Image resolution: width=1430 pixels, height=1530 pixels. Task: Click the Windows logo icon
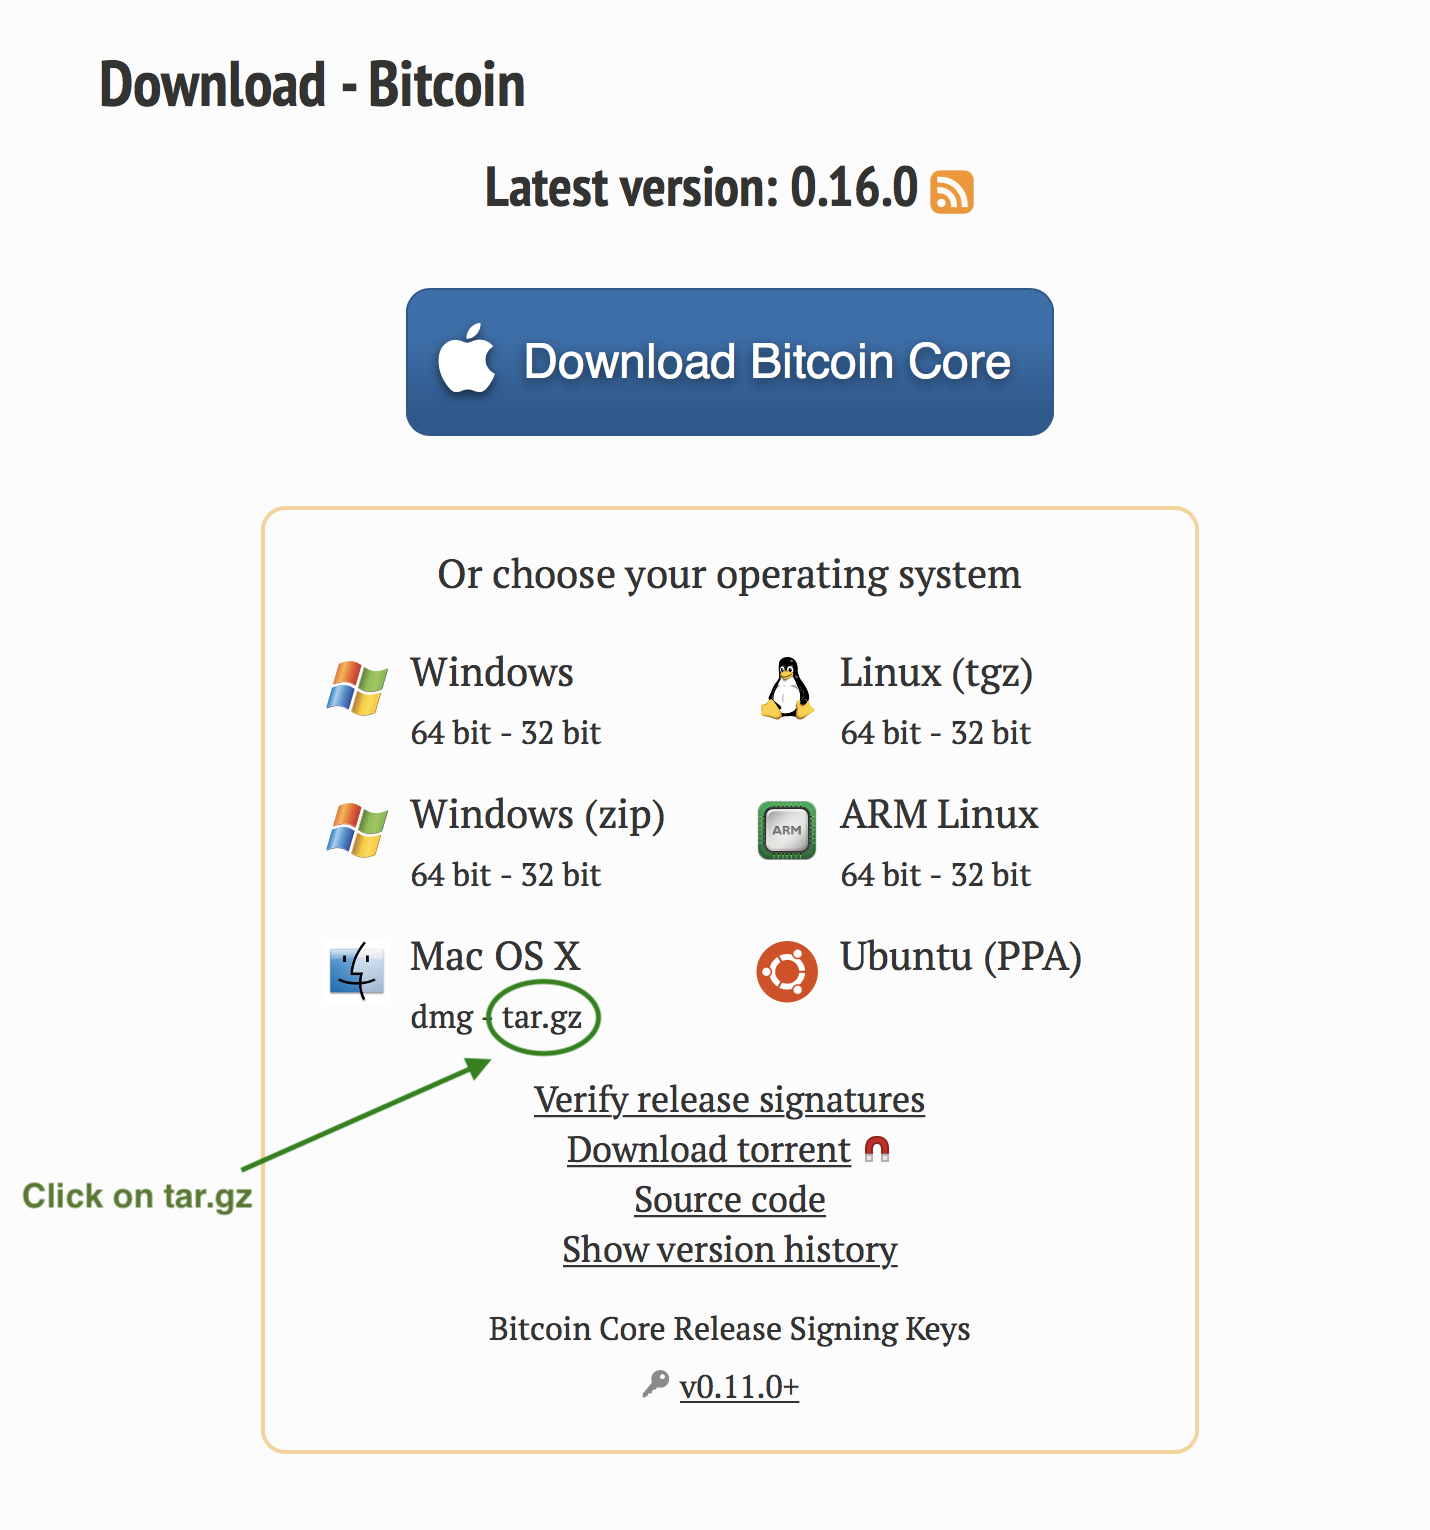356,688
